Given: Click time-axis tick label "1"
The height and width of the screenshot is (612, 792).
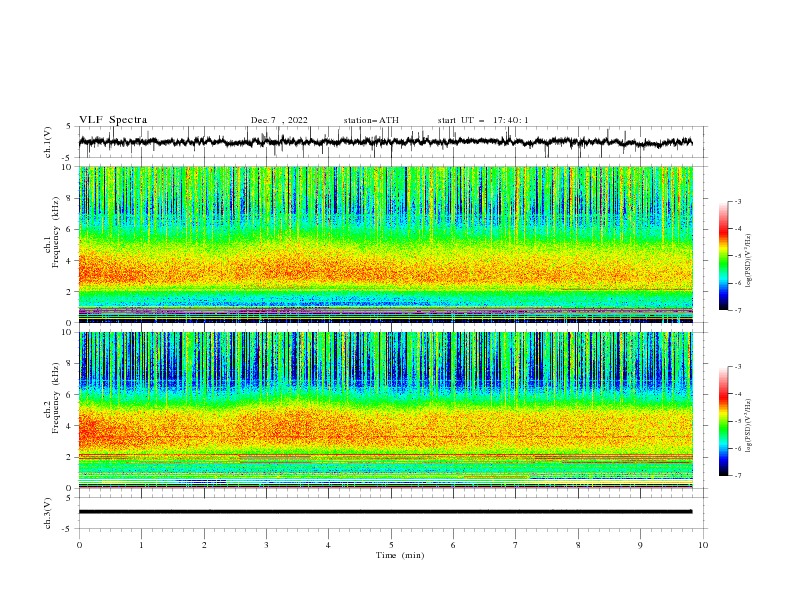Looking at the screenshot, I should 141,545.
